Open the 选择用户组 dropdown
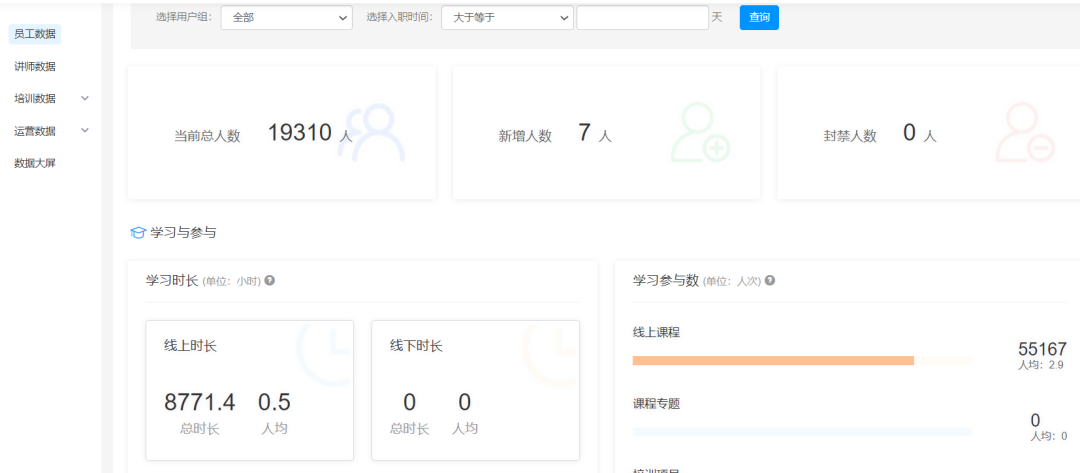This screenshot has height=473, width=1080. click(285, 18)
